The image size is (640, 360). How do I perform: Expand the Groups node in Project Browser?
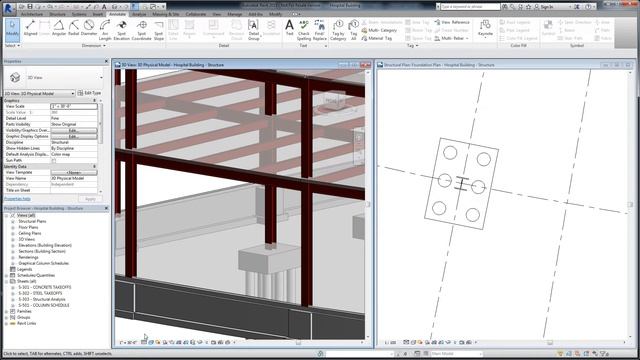[x=7, y=317]
